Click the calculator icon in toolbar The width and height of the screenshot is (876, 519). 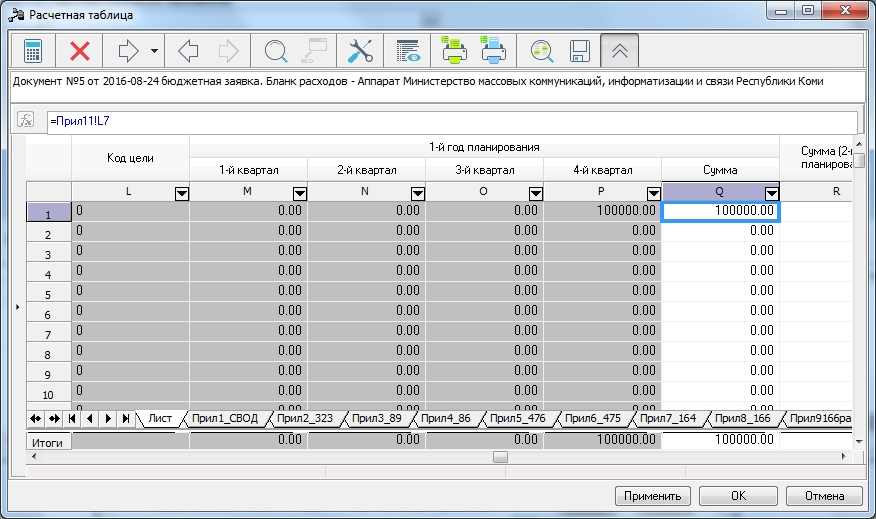[33, 51]
